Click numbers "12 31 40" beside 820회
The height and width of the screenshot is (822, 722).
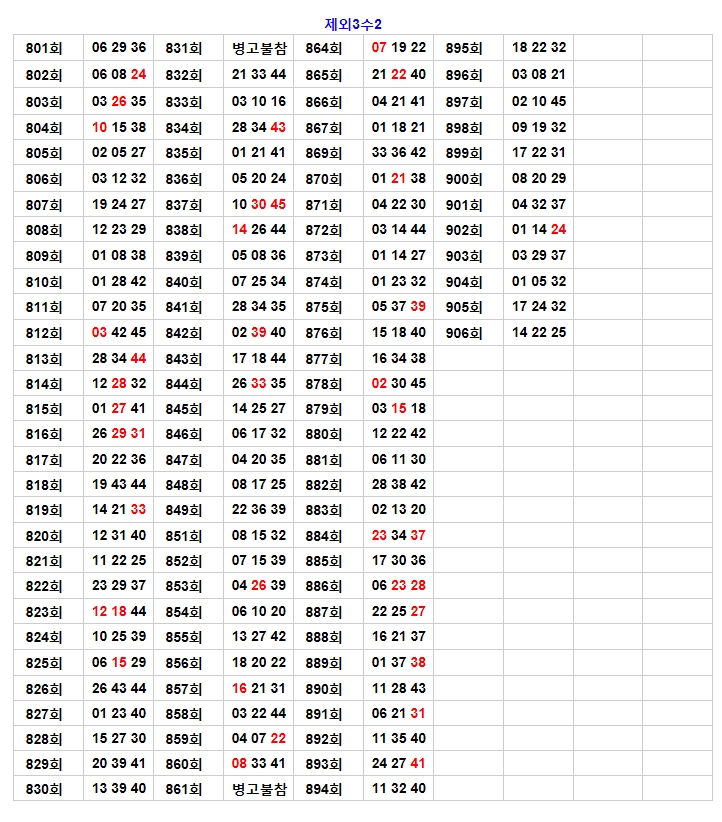(118, 536)
